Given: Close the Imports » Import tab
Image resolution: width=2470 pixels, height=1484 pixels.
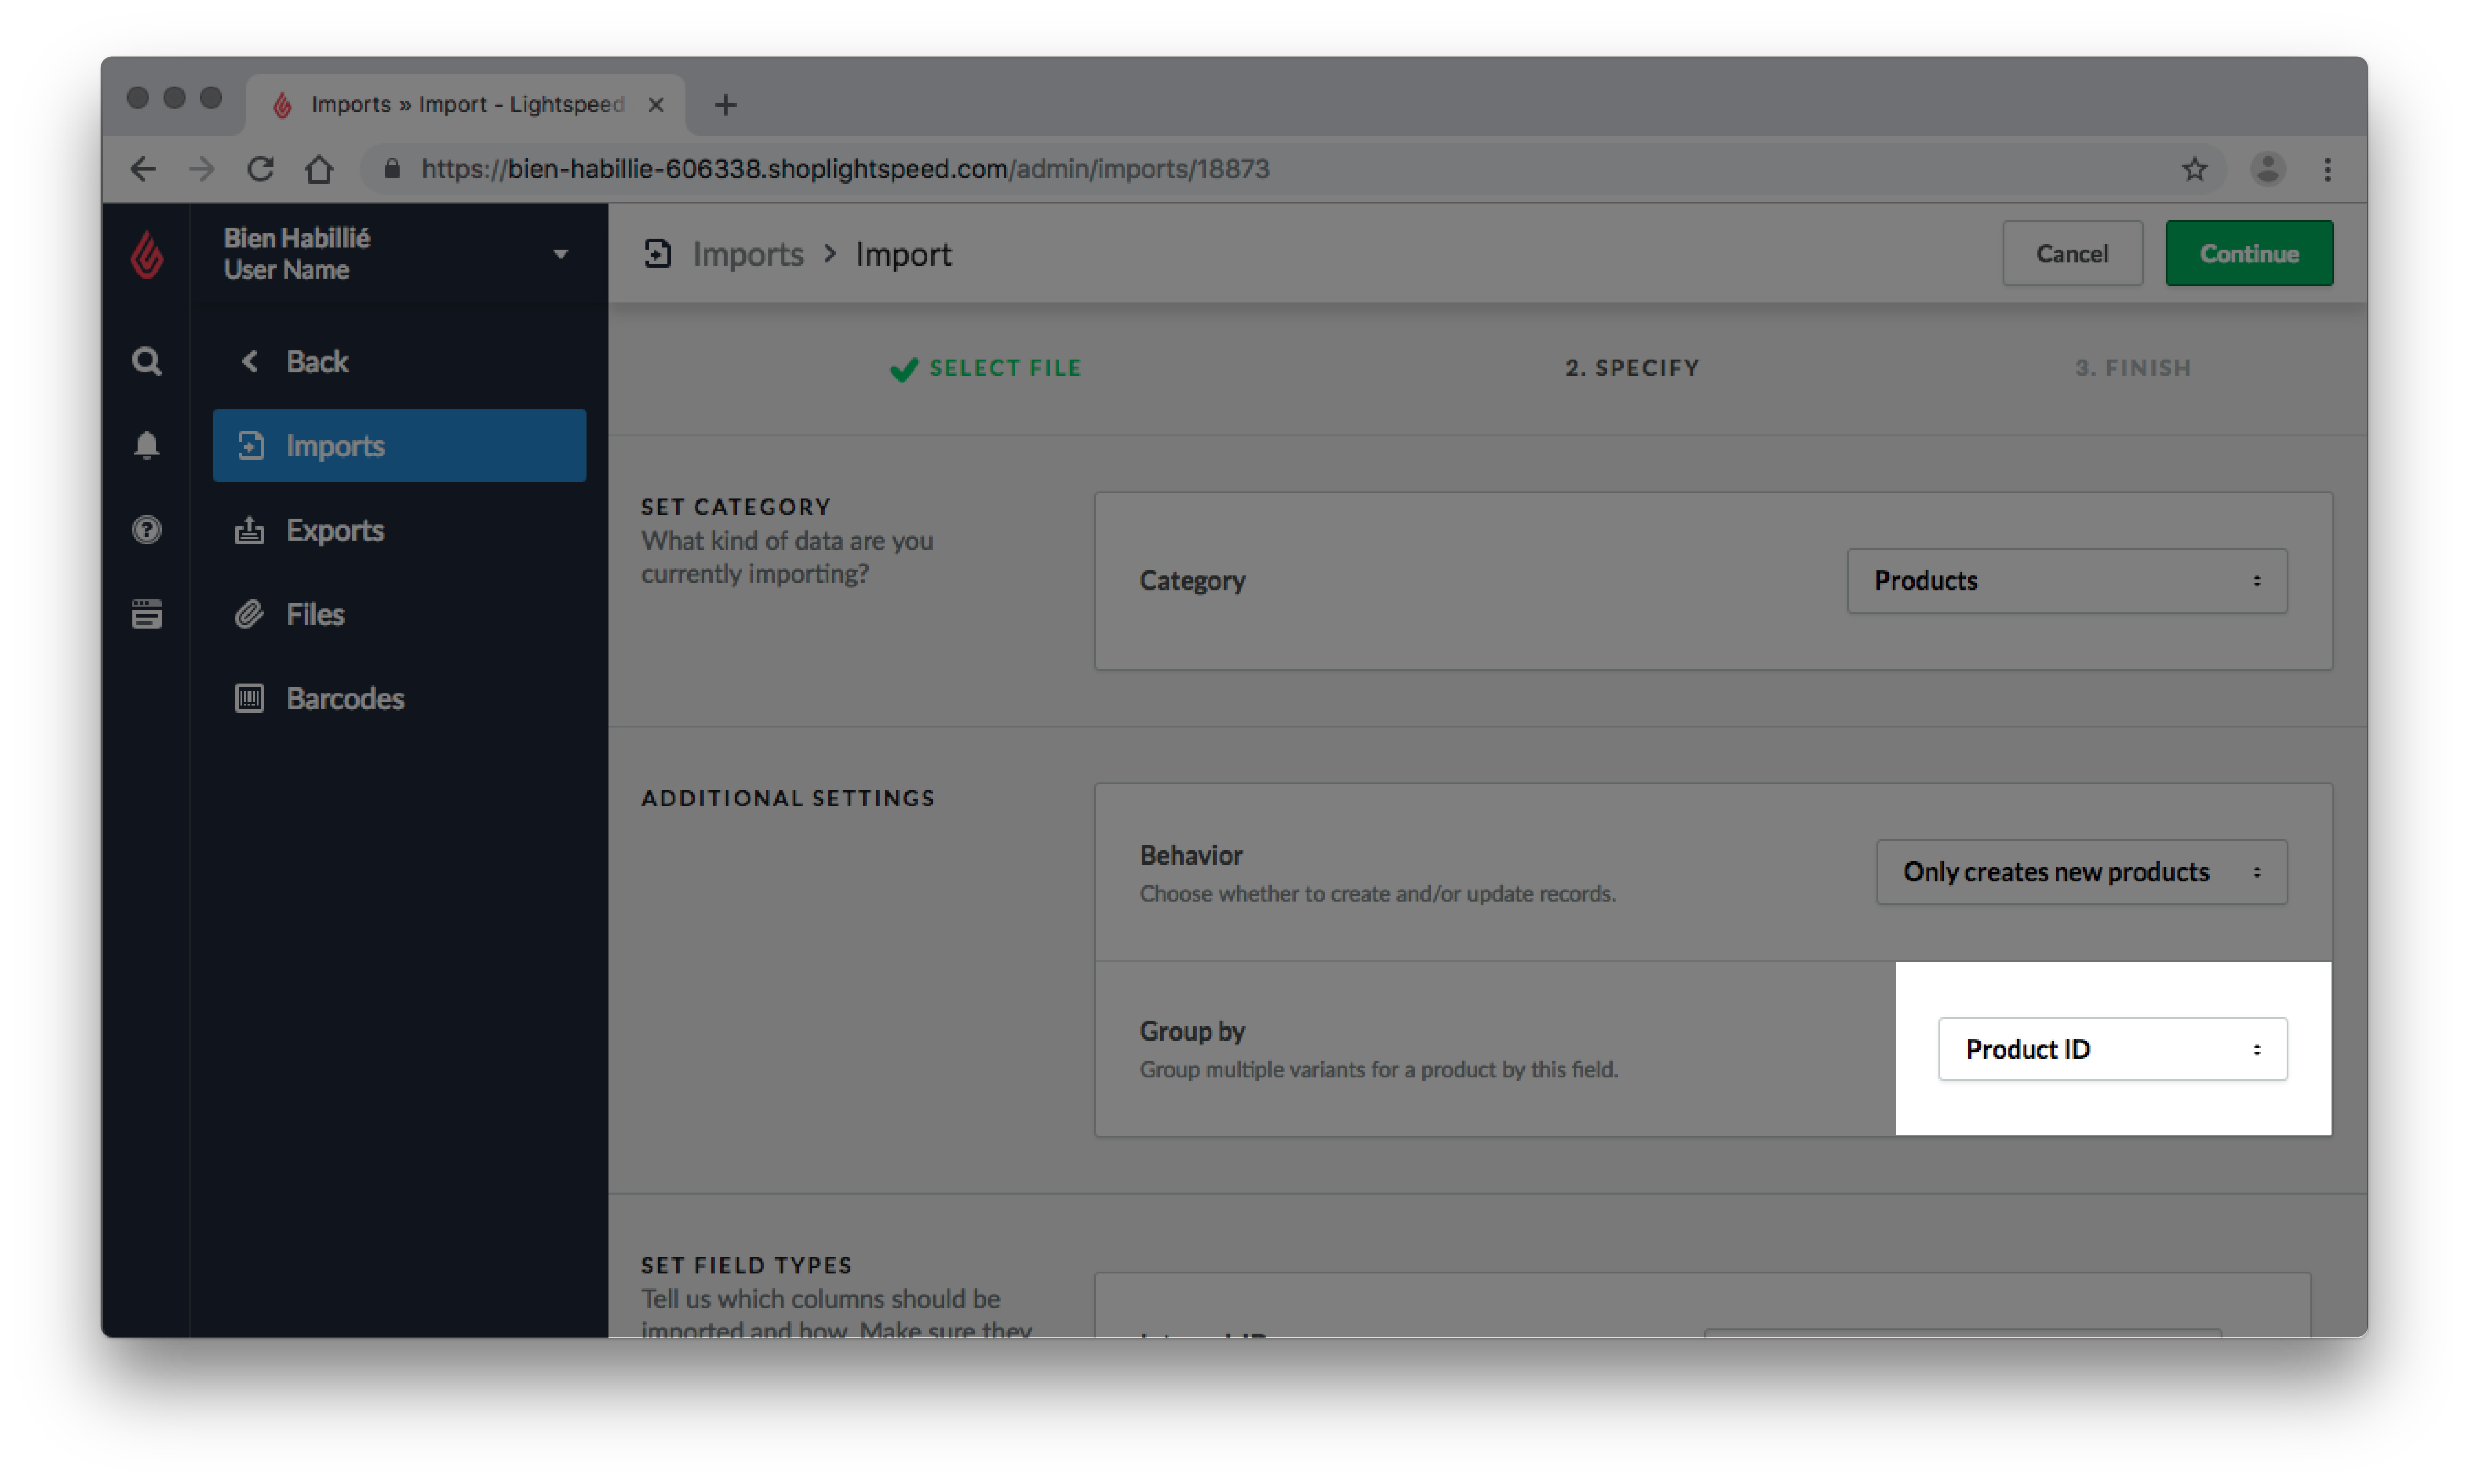Looking at the screenshot, I should point(656,104).
